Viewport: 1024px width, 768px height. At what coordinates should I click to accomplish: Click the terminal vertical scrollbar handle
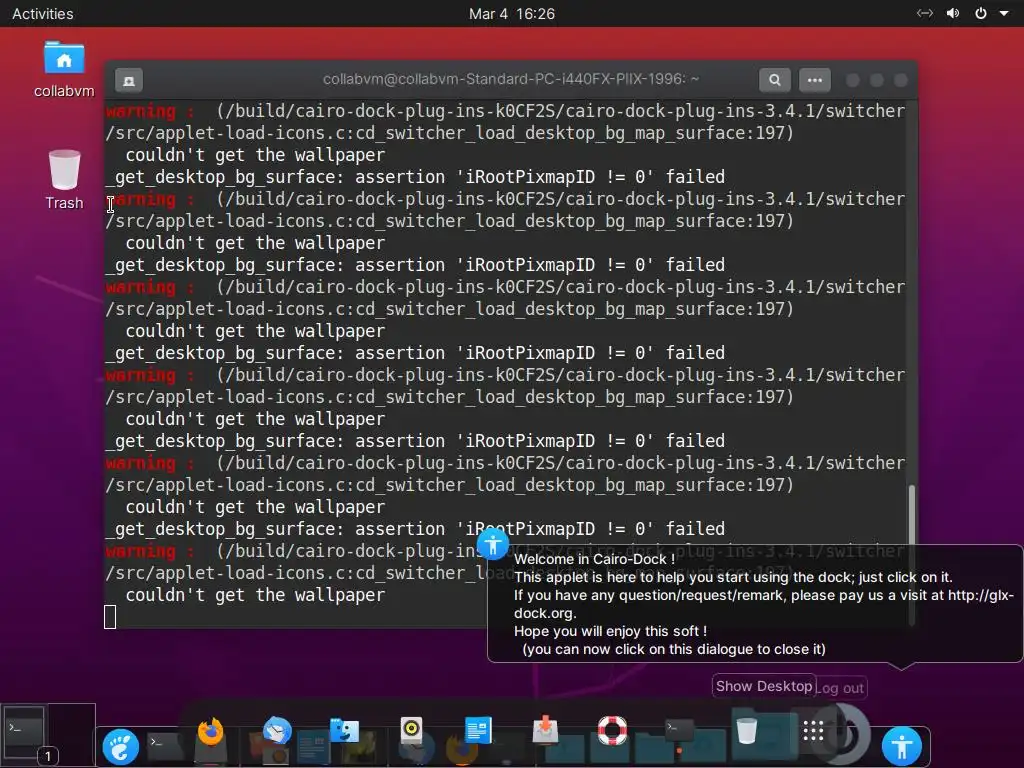tap(911, 554)
